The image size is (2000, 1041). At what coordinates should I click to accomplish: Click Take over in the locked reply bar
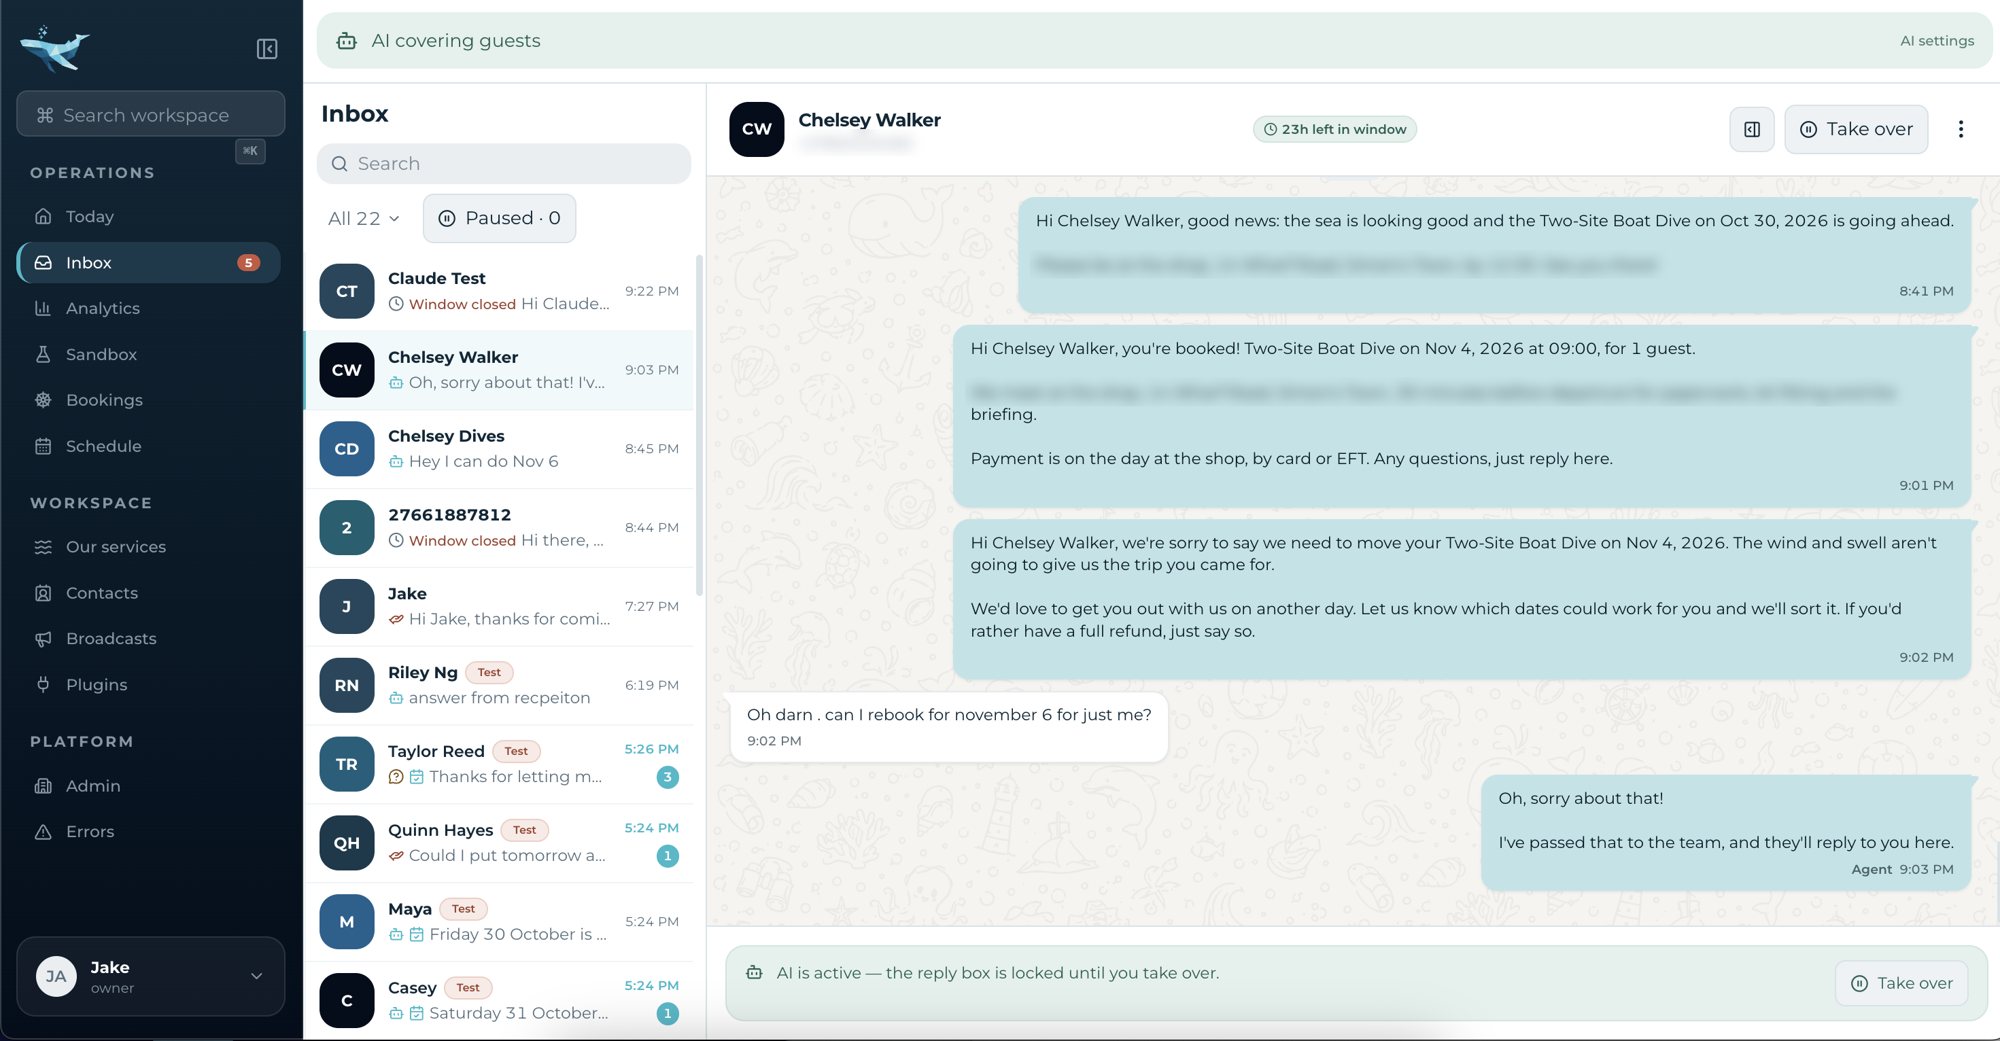1901,983
